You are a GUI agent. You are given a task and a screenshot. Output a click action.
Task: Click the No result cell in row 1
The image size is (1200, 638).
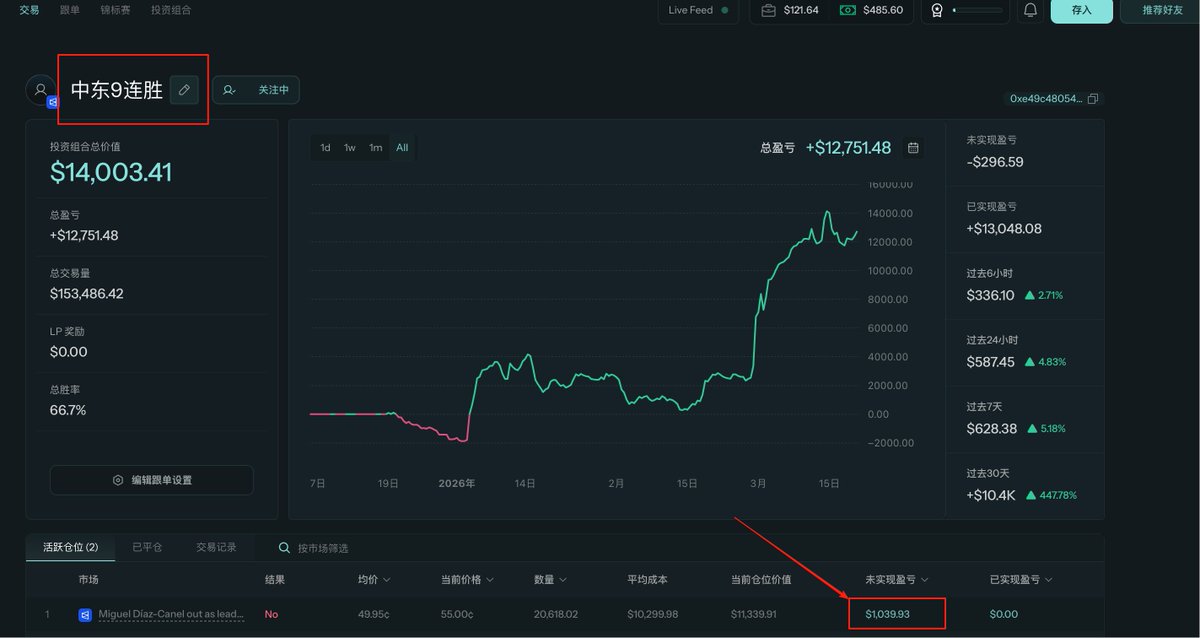point(271,614)
